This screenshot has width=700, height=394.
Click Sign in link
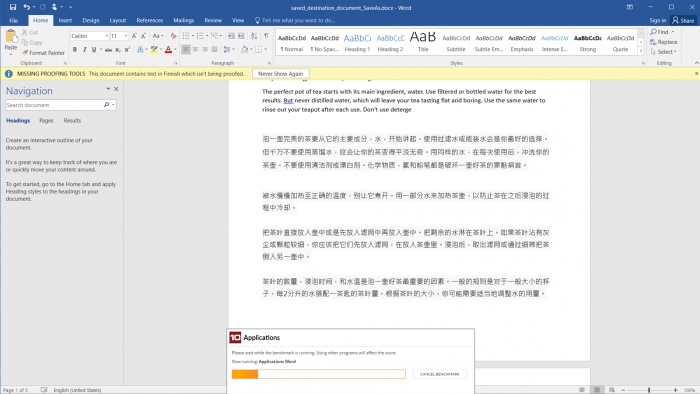[657, 20]
